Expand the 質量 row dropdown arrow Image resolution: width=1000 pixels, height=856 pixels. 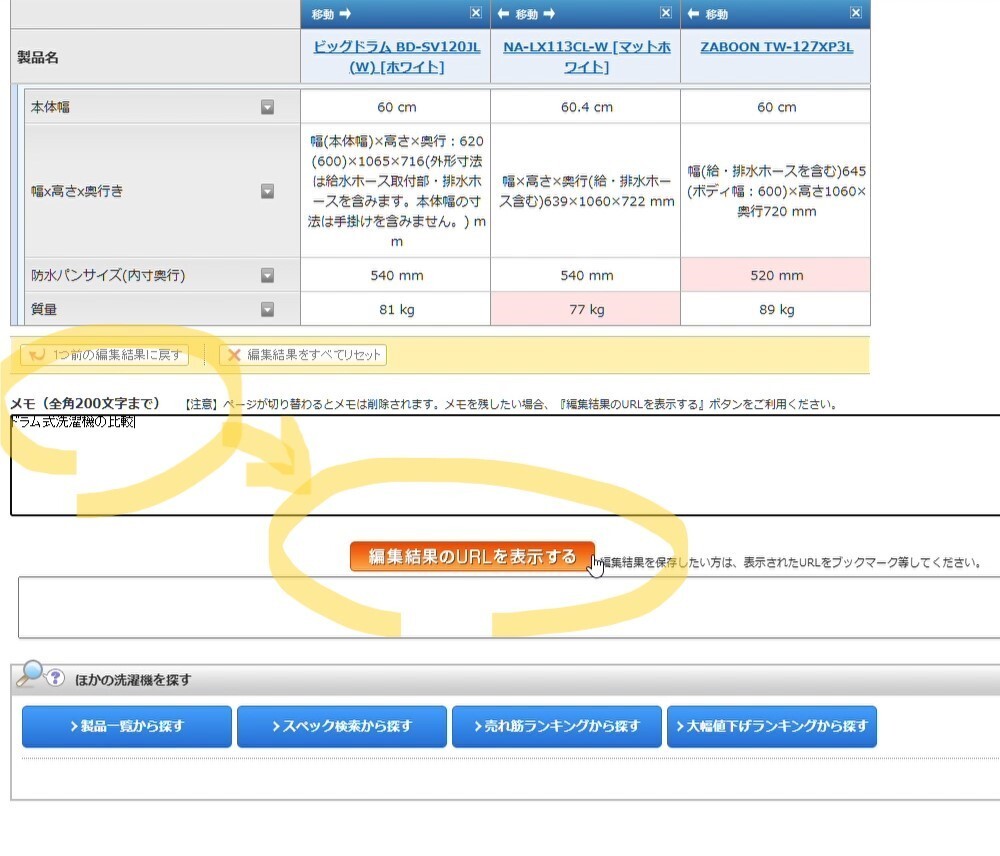(267, 309)
